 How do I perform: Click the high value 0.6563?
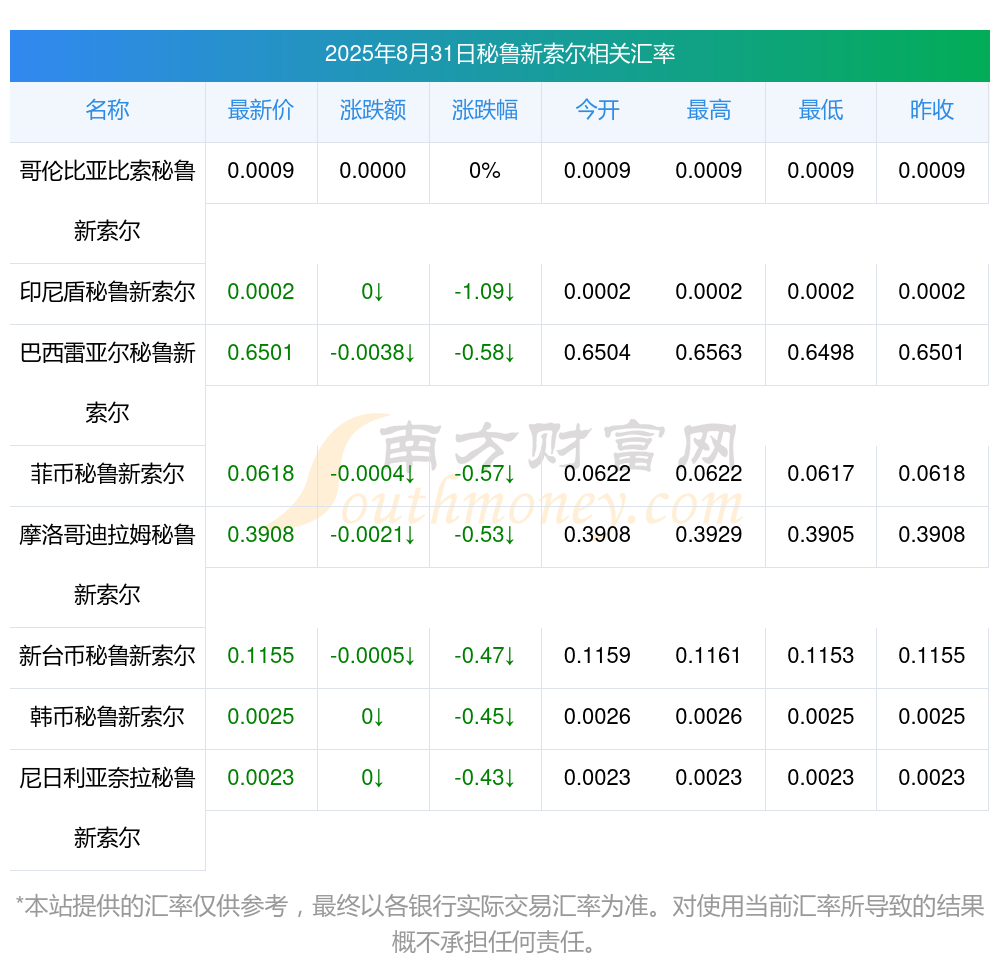point(709,352)
